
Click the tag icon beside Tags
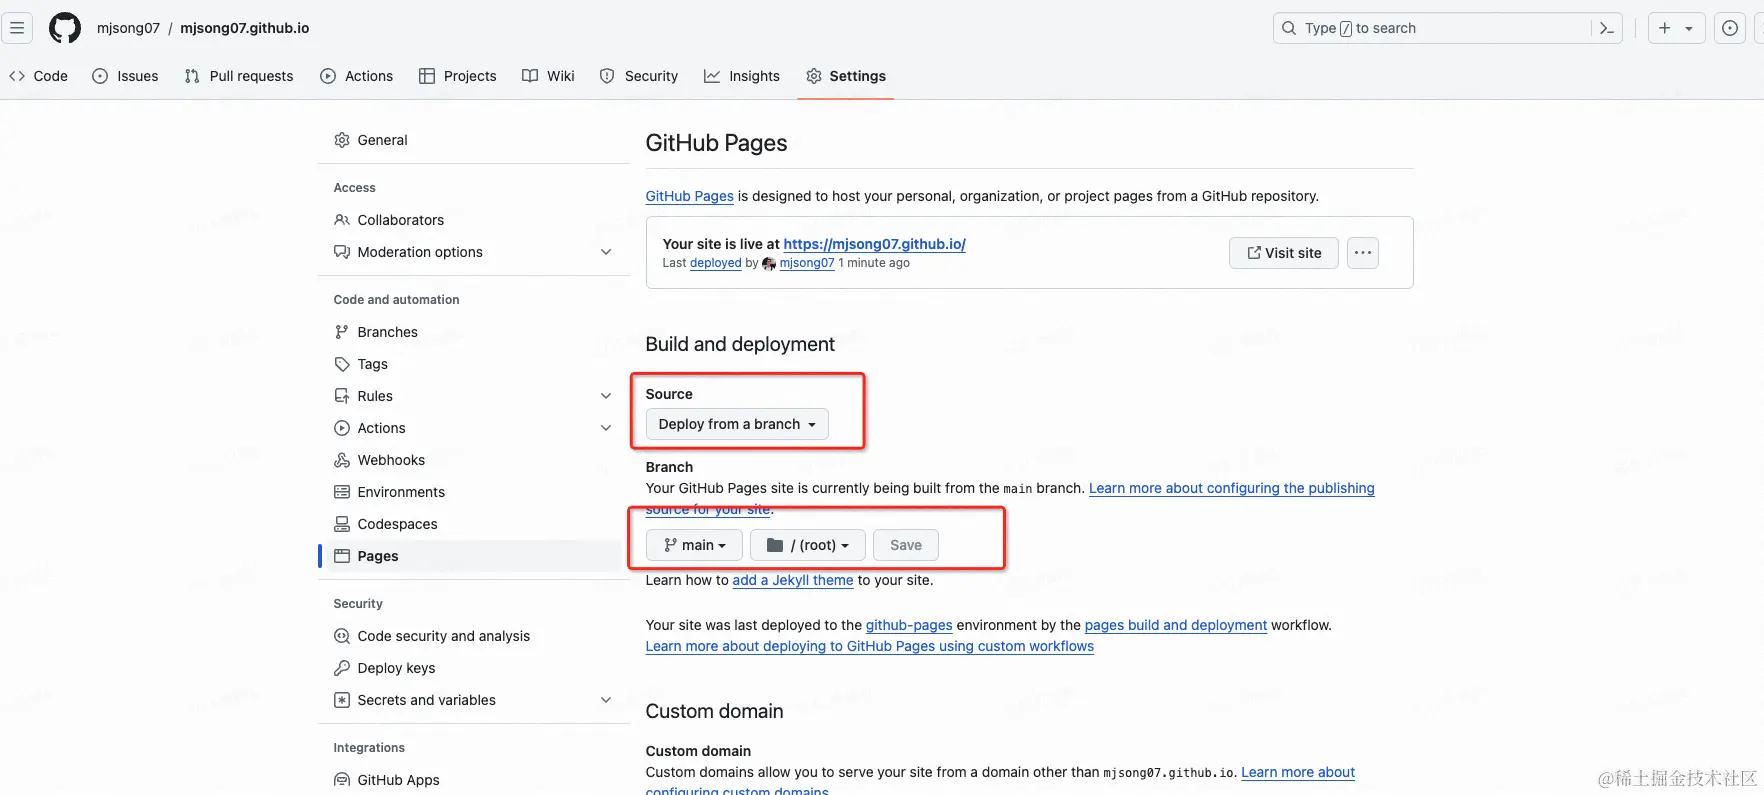tap(342, 364)
